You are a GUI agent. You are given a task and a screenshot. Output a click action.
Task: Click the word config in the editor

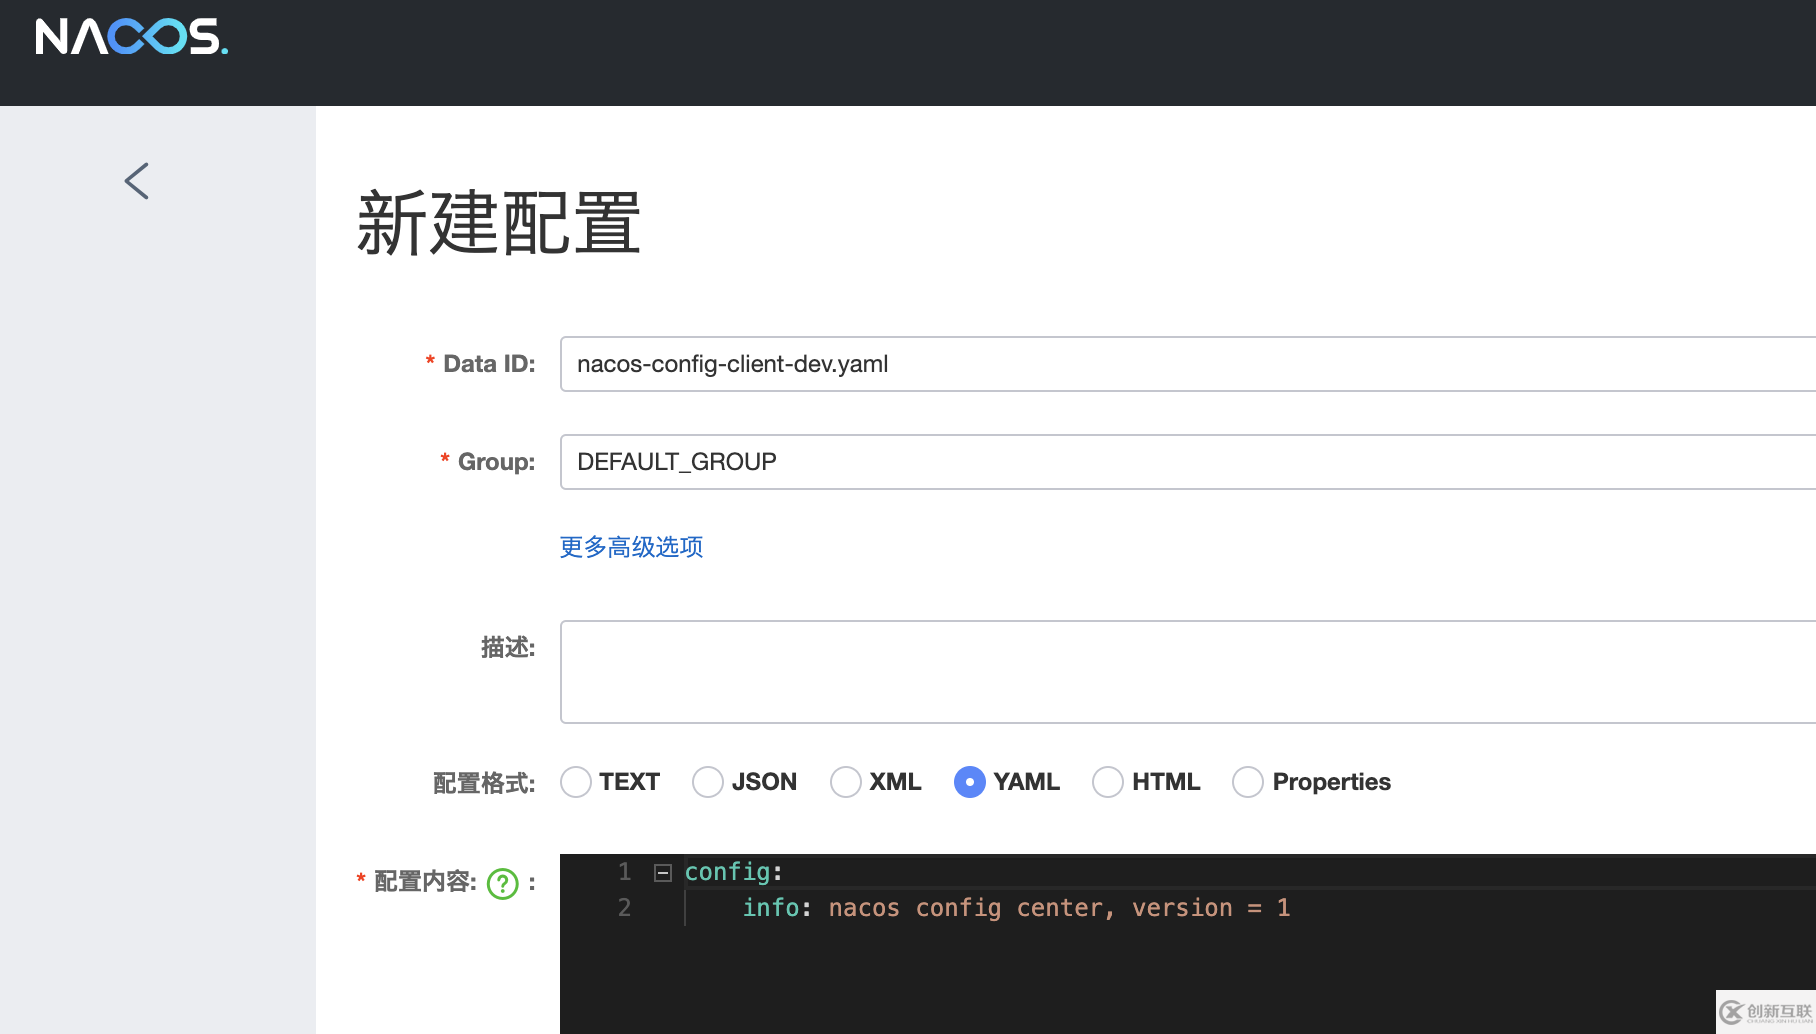tap(728, 871)
